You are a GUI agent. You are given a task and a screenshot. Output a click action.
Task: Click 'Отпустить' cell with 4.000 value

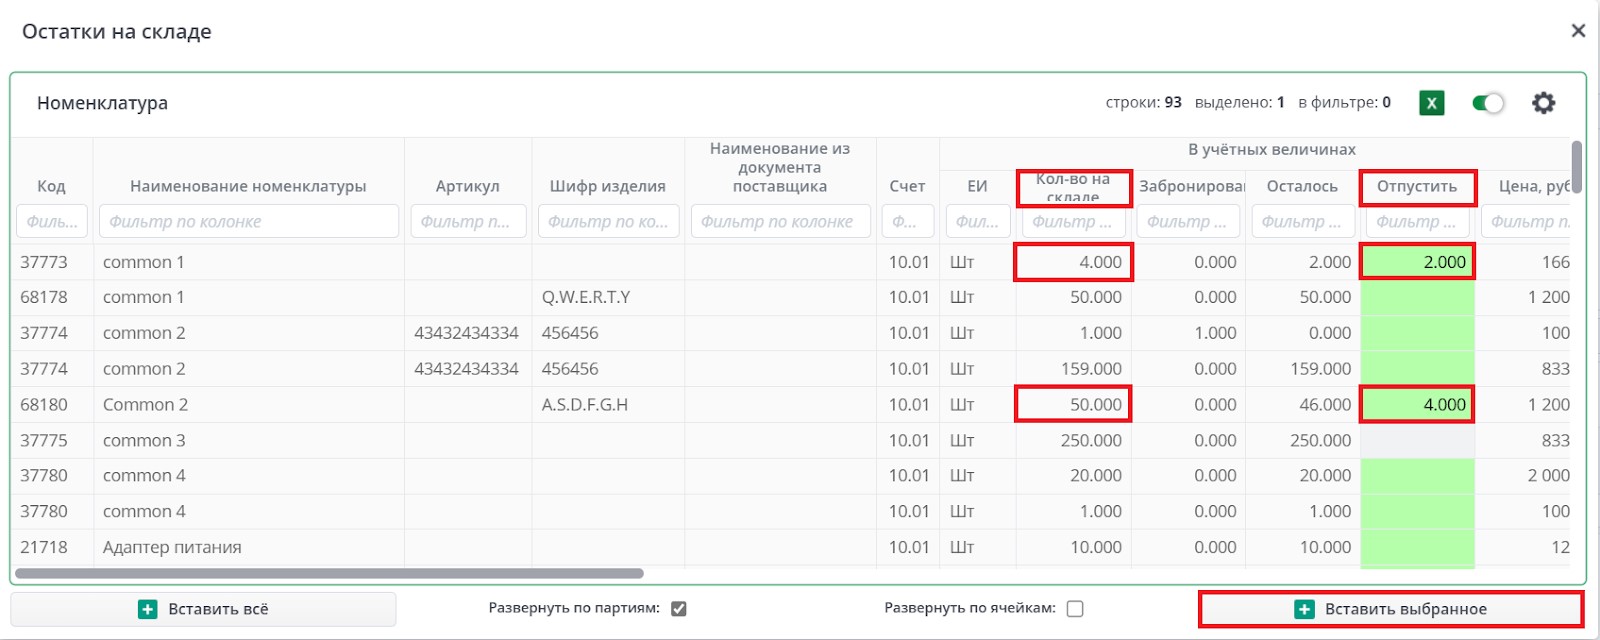click(x=1417, y=405)
